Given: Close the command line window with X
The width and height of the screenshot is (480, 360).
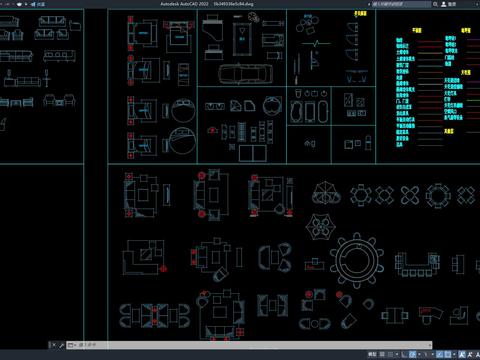Looking at the screenshot, I should pos(53,345).
